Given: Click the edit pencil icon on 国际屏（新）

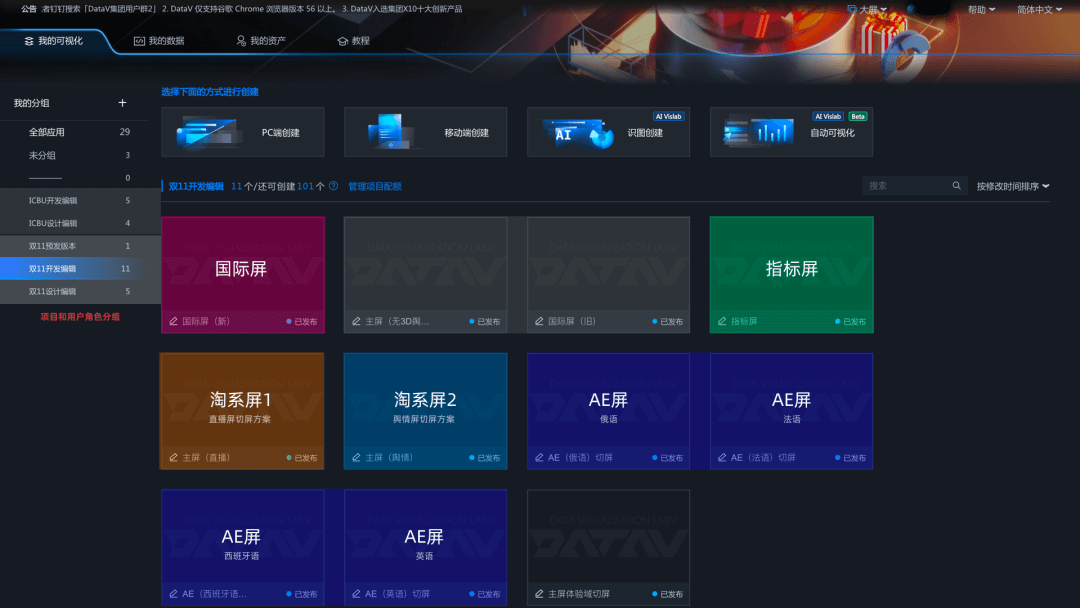Looking at the screenshot, I should pos(174,321).
